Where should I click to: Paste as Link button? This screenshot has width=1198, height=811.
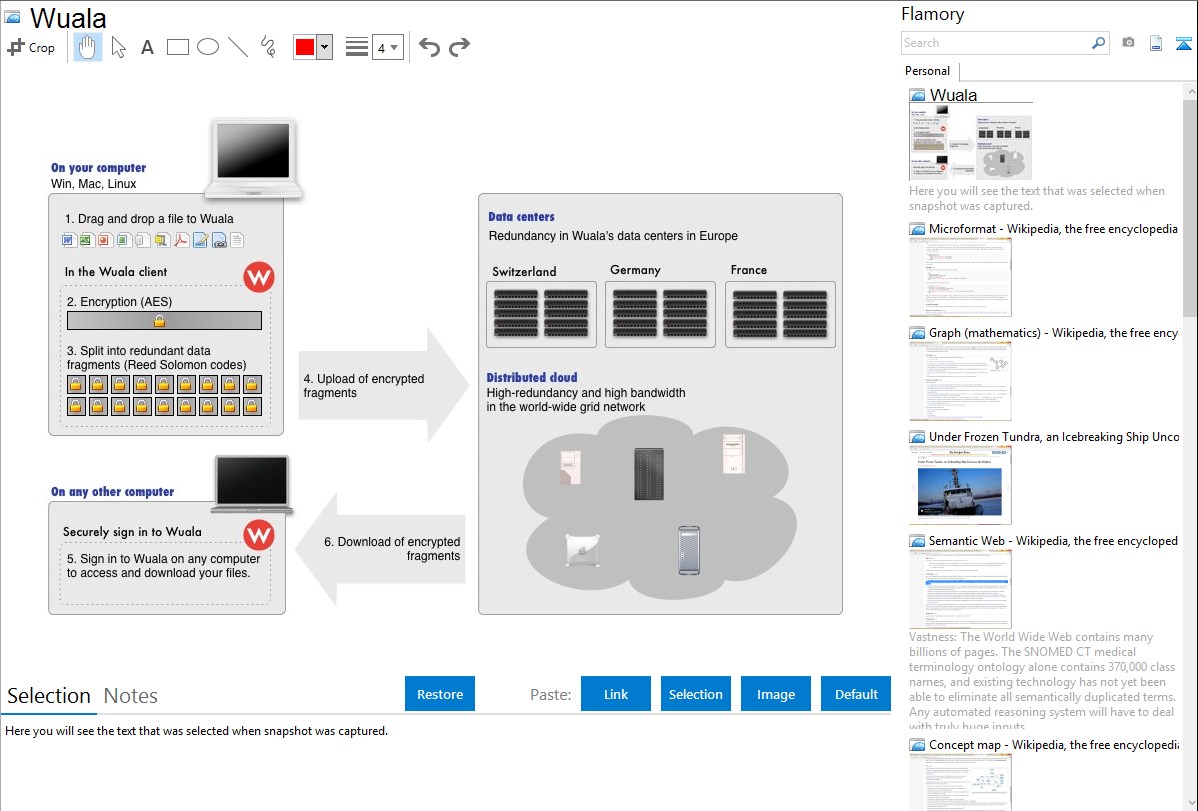pyautogui.click(x=616, y=694)
